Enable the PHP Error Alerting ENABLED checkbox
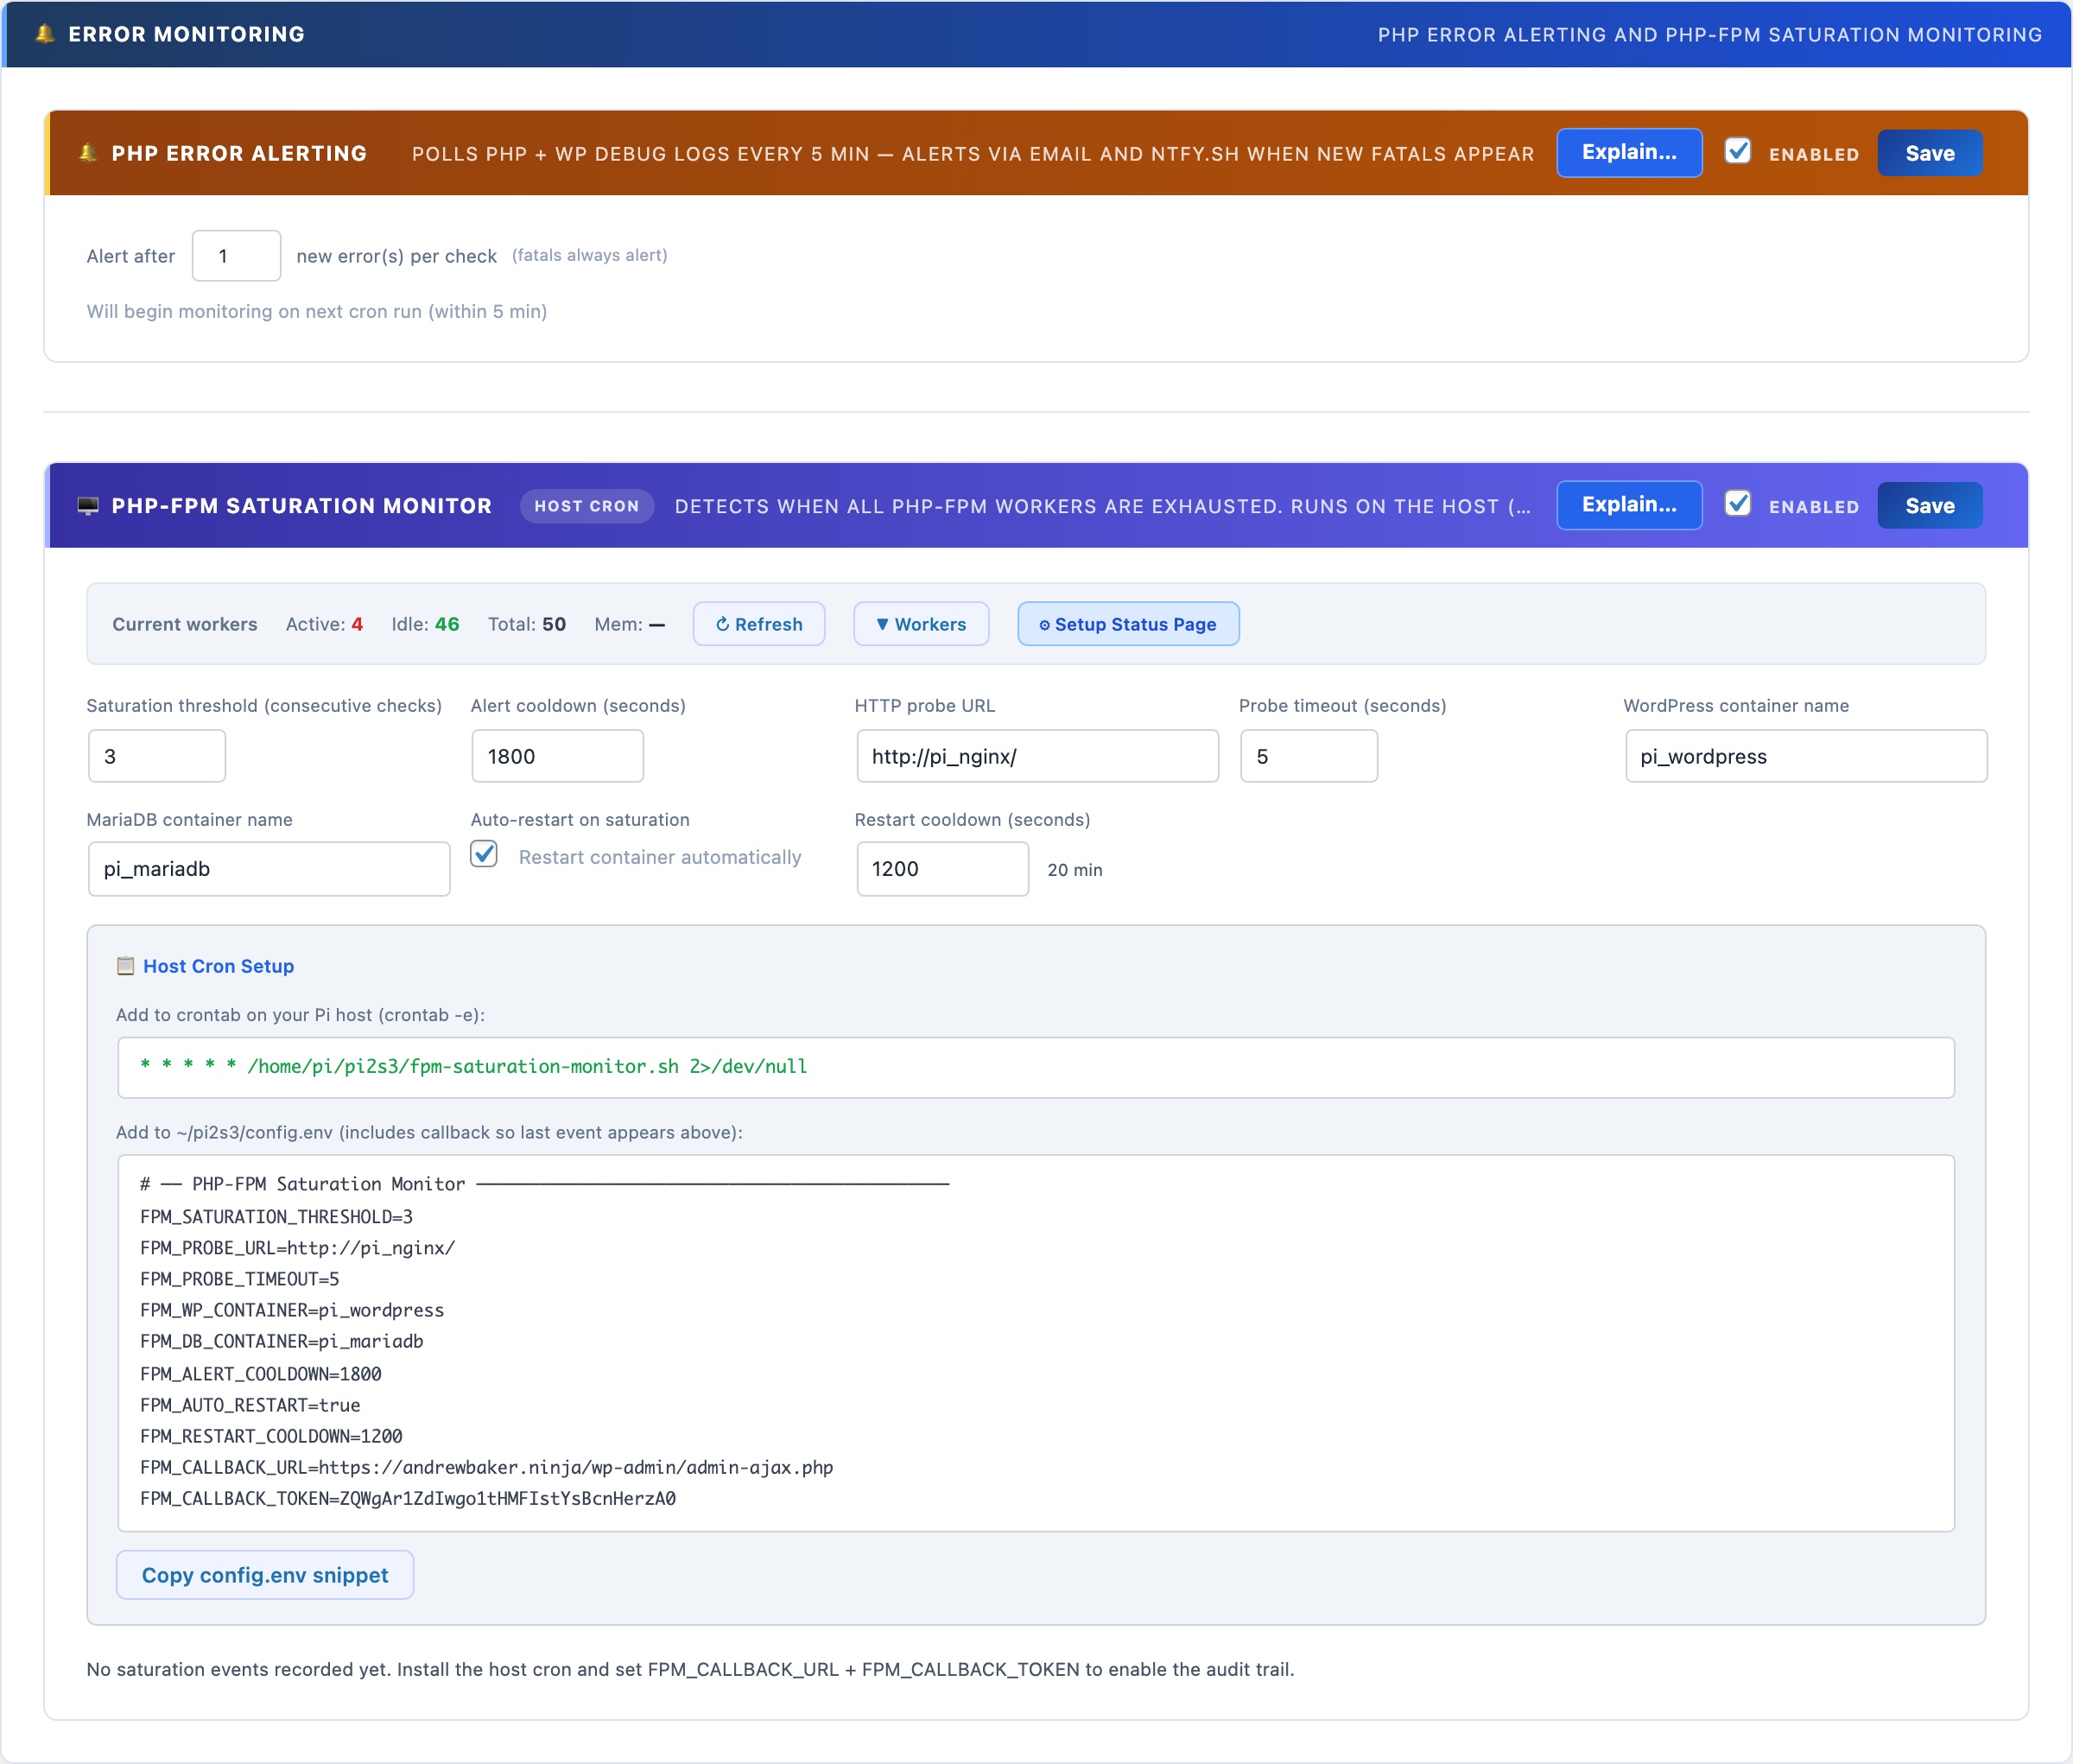This screenshot has width=2073, height=1764. click(1738, 151)
